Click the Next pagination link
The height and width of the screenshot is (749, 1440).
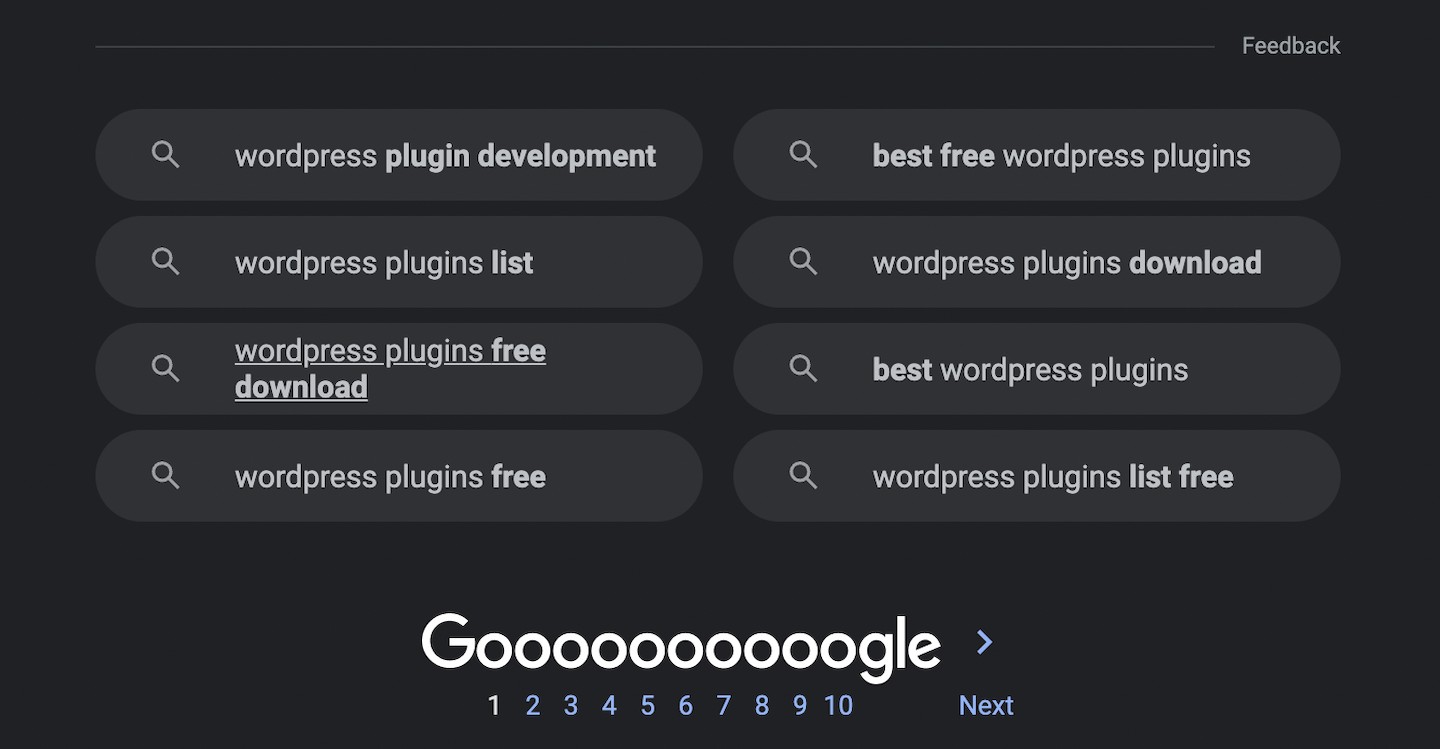pos(986,706)
